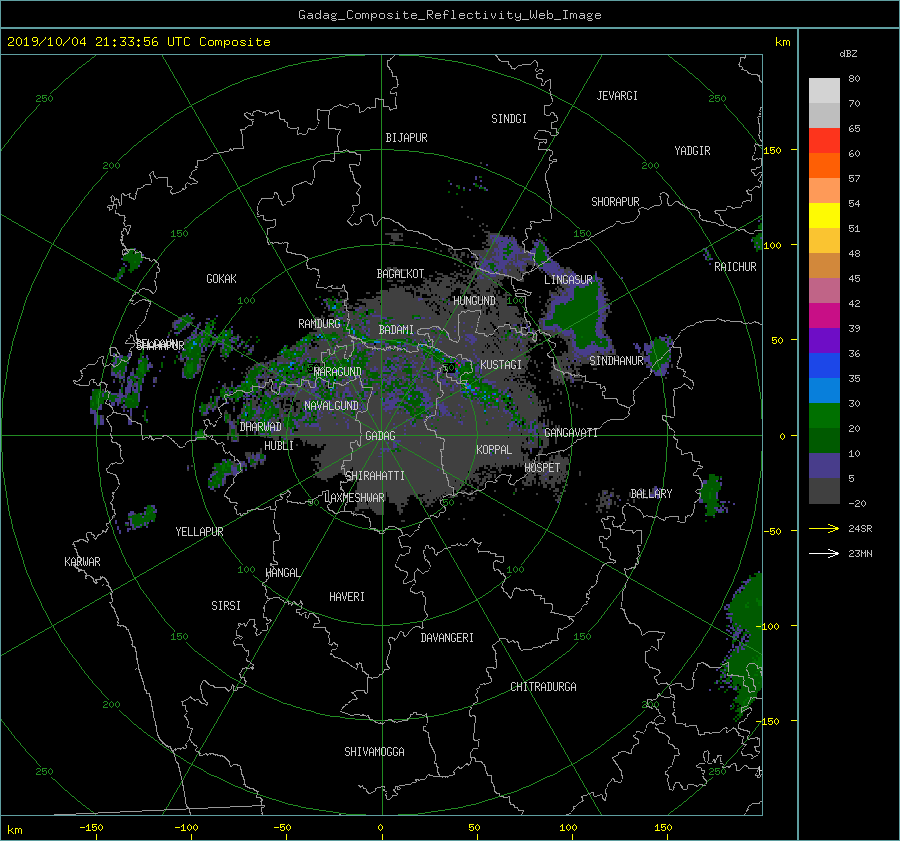Click the RAMDURG city label
This screenshot has height=841, width=900.
[319, 324]
